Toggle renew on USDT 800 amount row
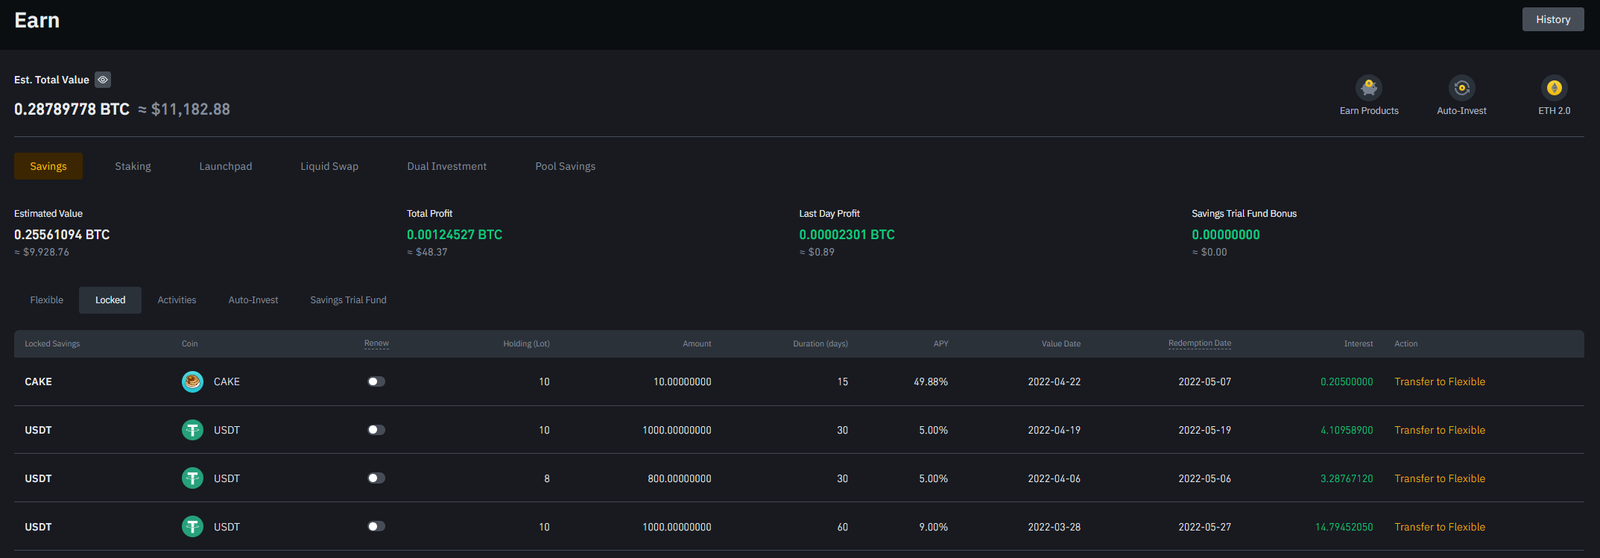1600x558 pixels. pos(376,479)
